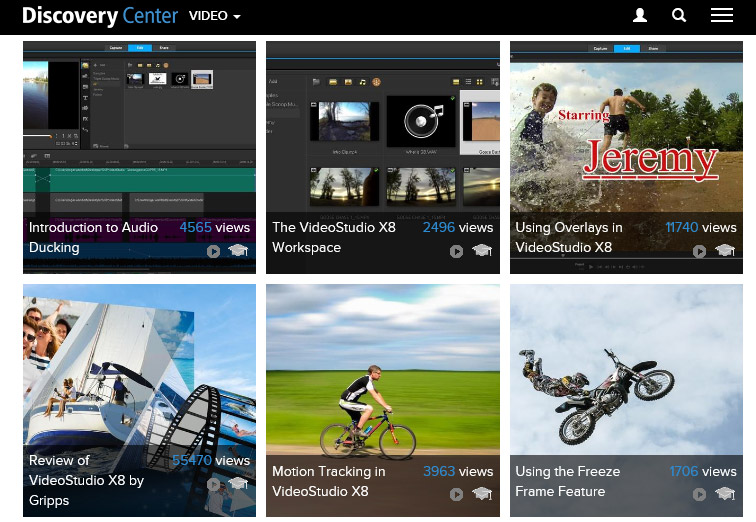Play icon on Motion Tracking card
756x522 pixels.
456,494
